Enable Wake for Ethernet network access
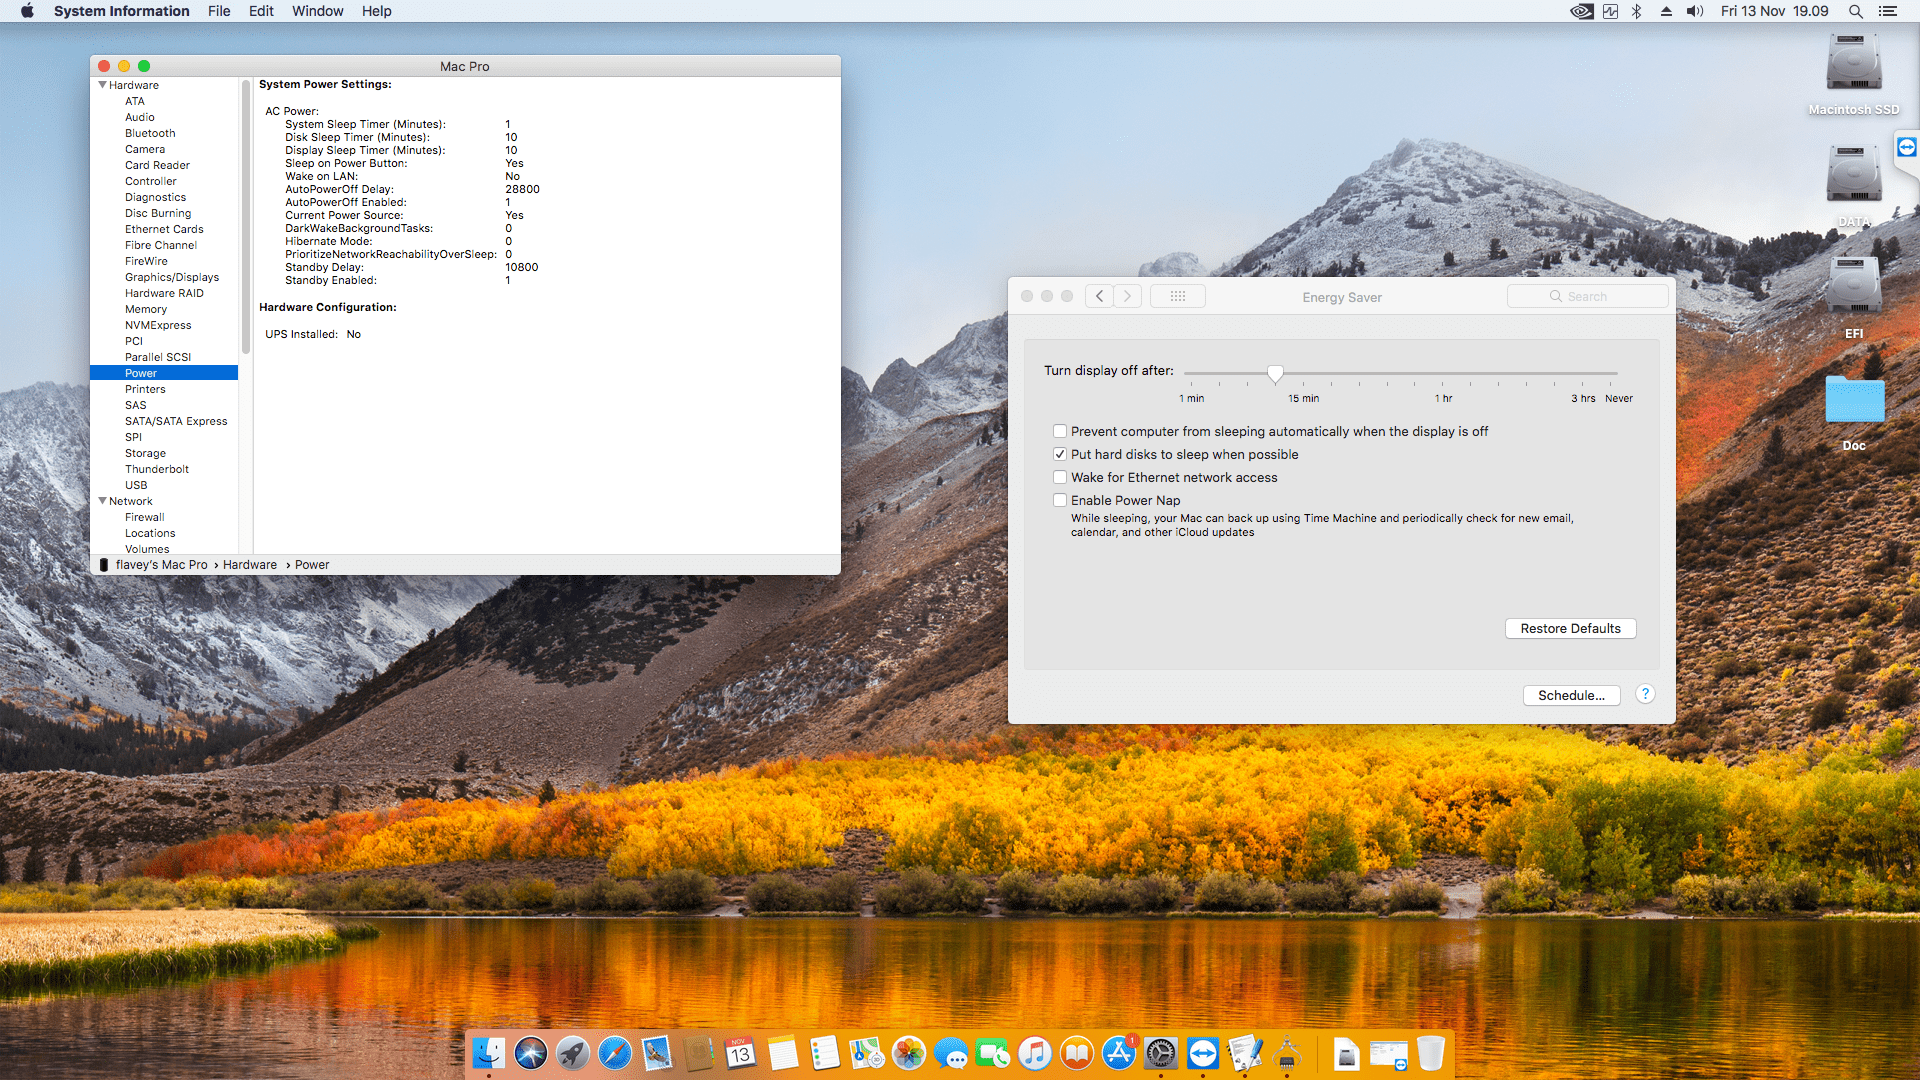The image size is (1920, 1080). click(x=1060, y=477)
